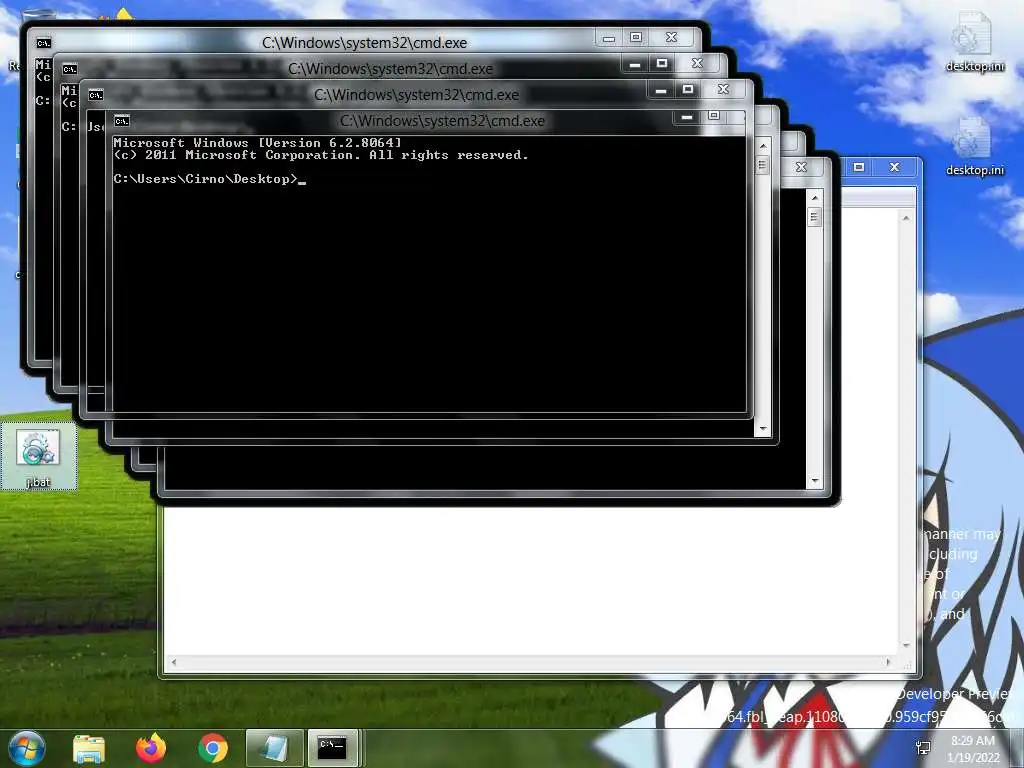Image resolution: width=1024 pixels, height=768 pixels.
Task: Click the date 1/19/2022 in the tray
Action: pos(973,758)
